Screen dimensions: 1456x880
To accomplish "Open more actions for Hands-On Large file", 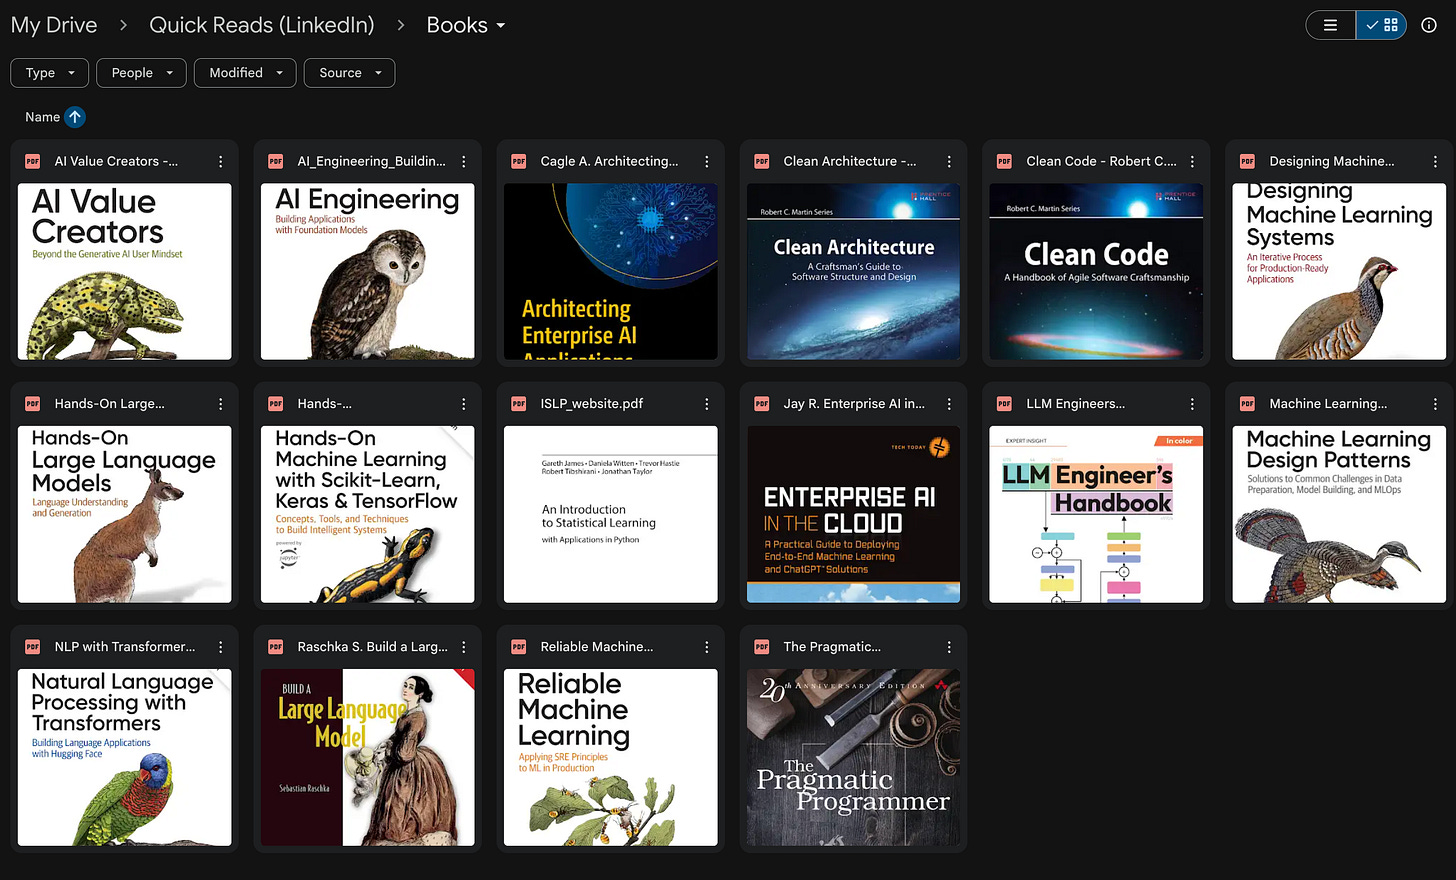I will click(221, 404).
